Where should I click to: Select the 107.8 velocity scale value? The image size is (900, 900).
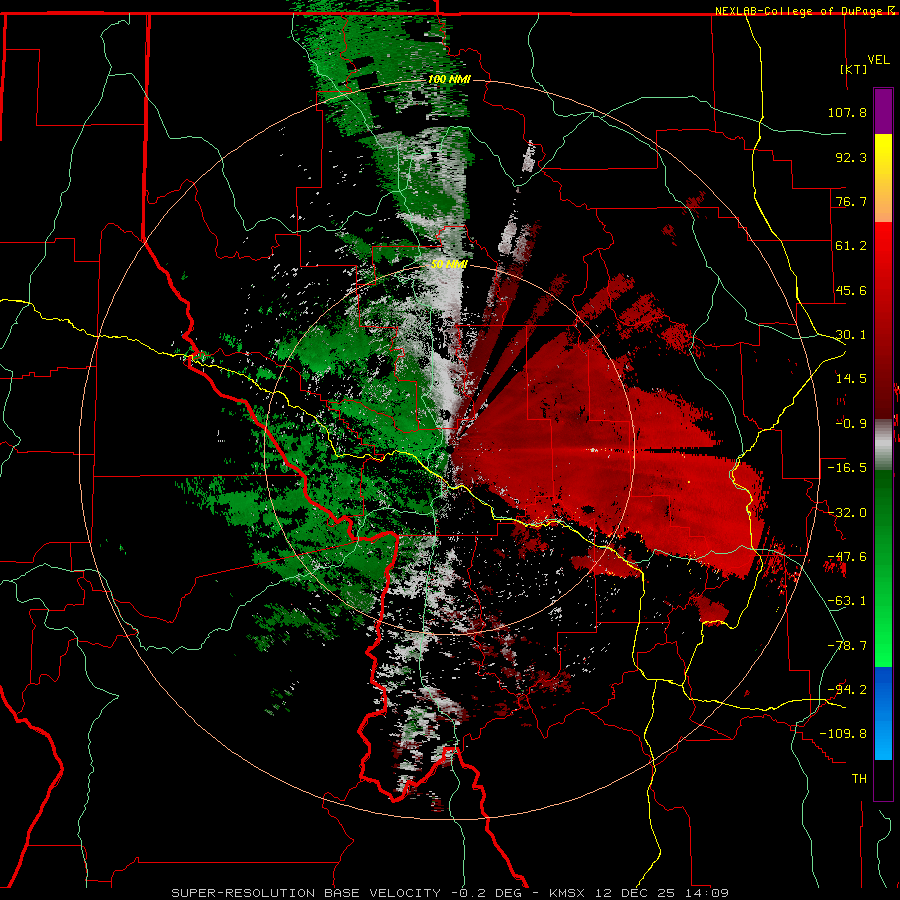pyautogui.click(x=847, y=112)
